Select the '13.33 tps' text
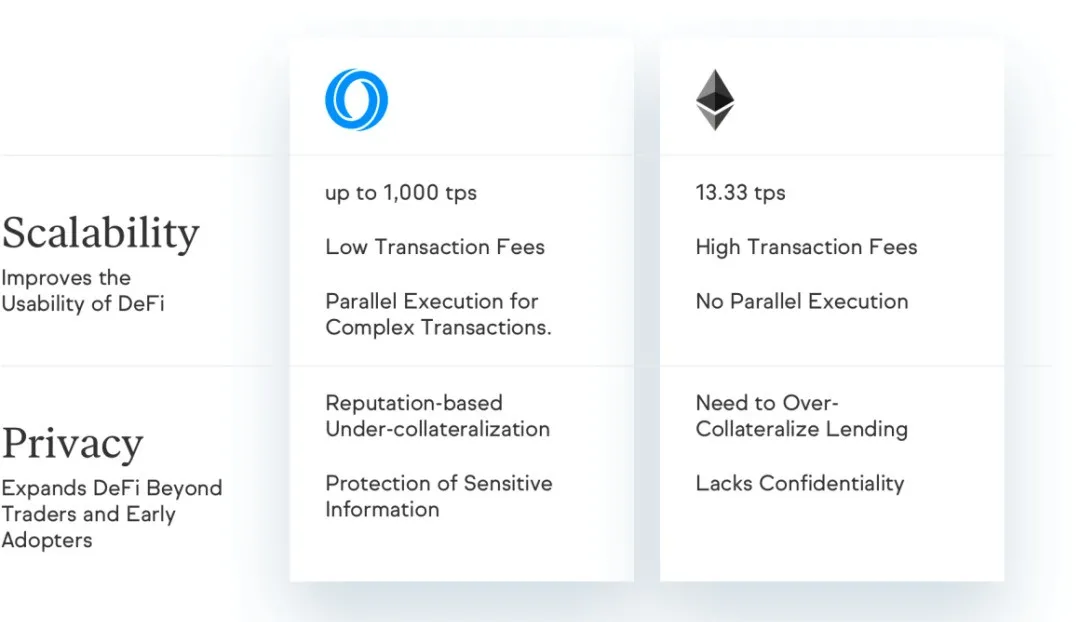1080x622 pixels. click(740, 193)
